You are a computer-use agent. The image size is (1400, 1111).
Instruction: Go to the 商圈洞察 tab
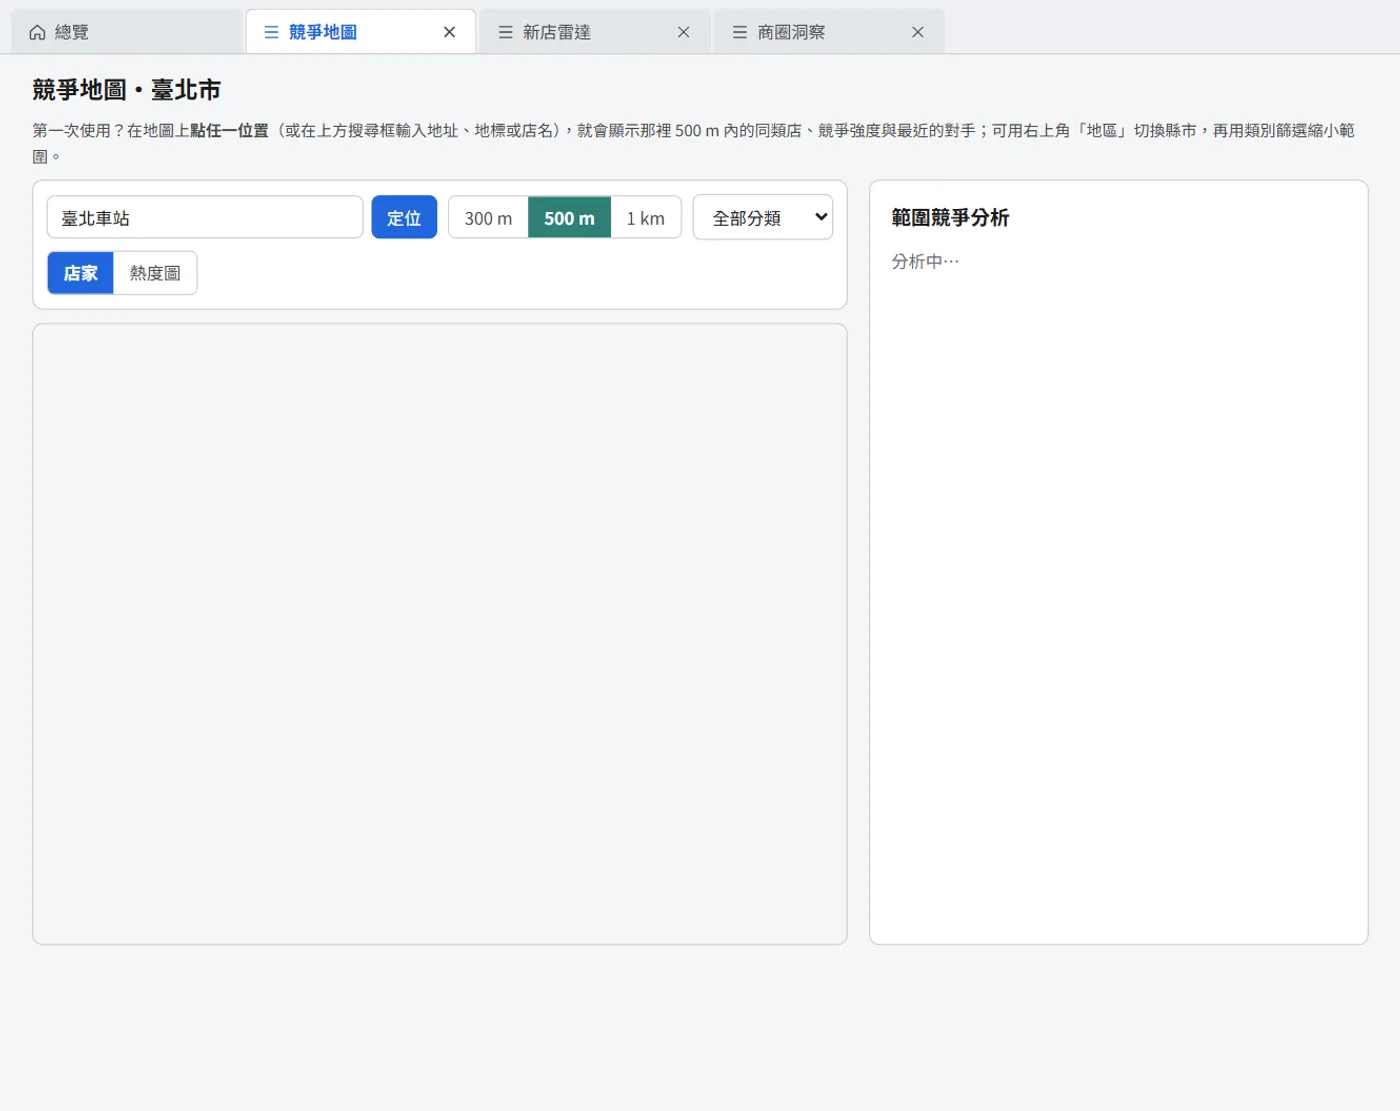pos(829,32)
